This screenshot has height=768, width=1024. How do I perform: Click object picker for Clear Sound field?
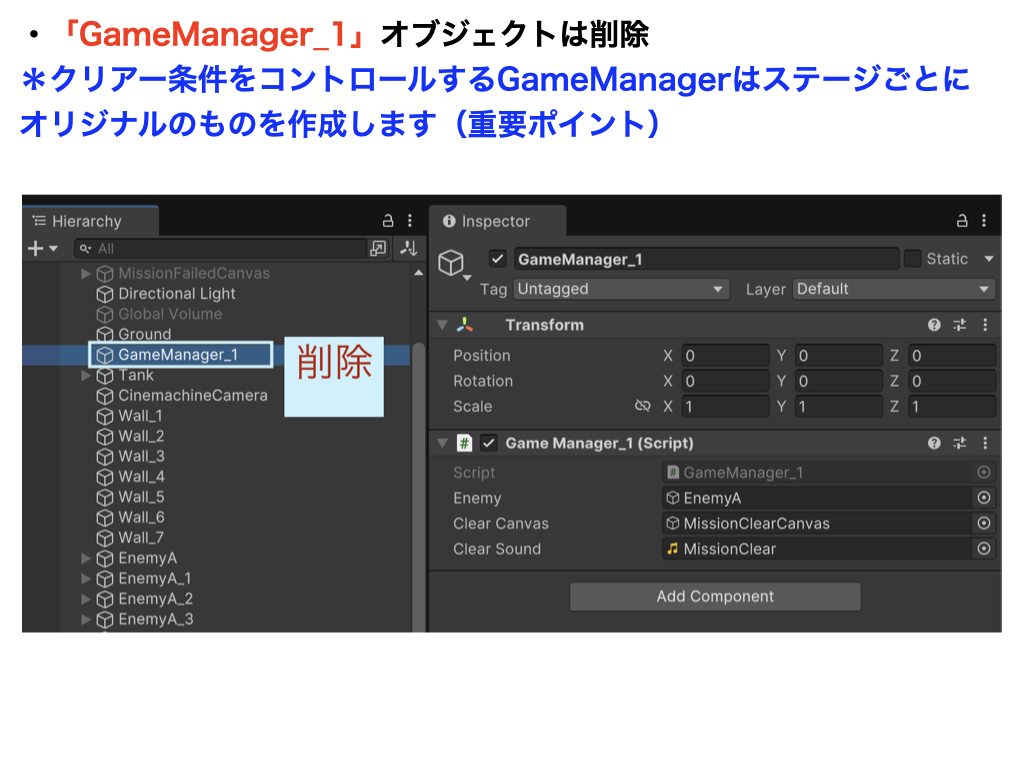point(984,549)
